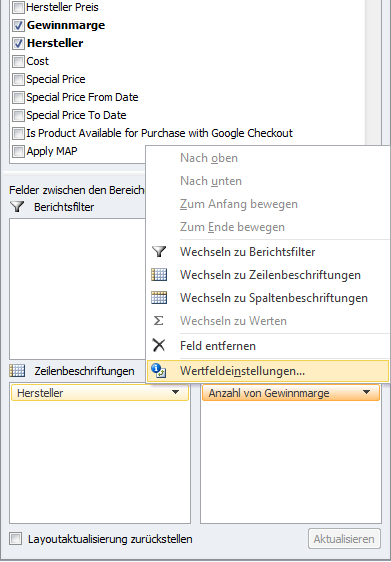The image size is (391, 562).
Task: Open the Hersteller field dropdown arrow
Action: 176,392
